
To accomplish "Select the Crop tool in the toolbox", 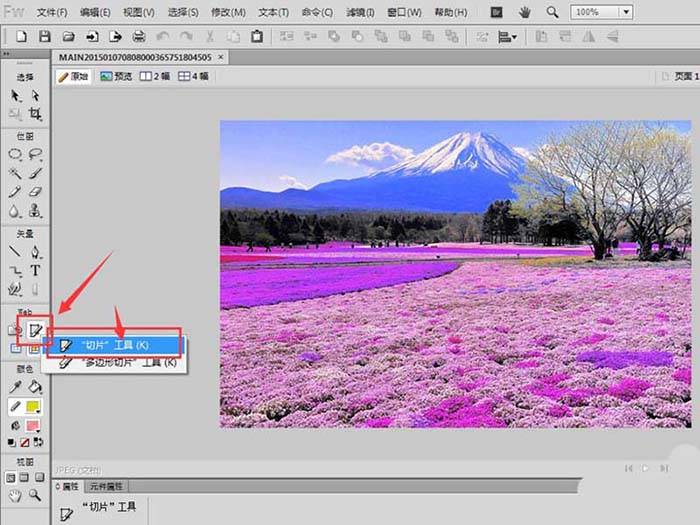I will (35, 114).
